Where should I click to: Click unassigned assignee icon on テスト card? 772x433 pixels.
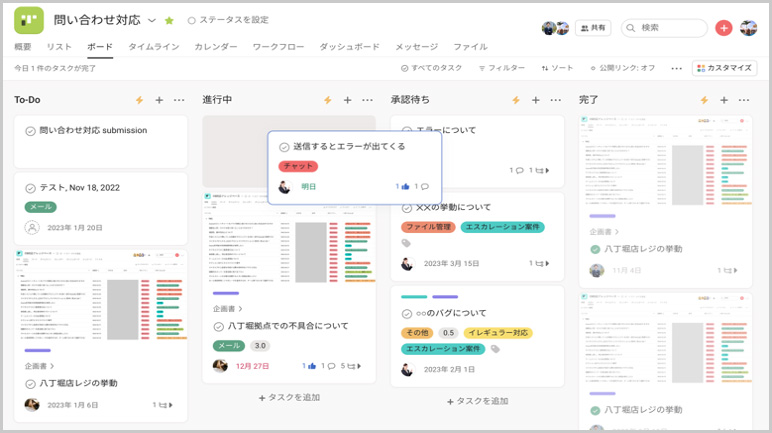pos(32,228)
